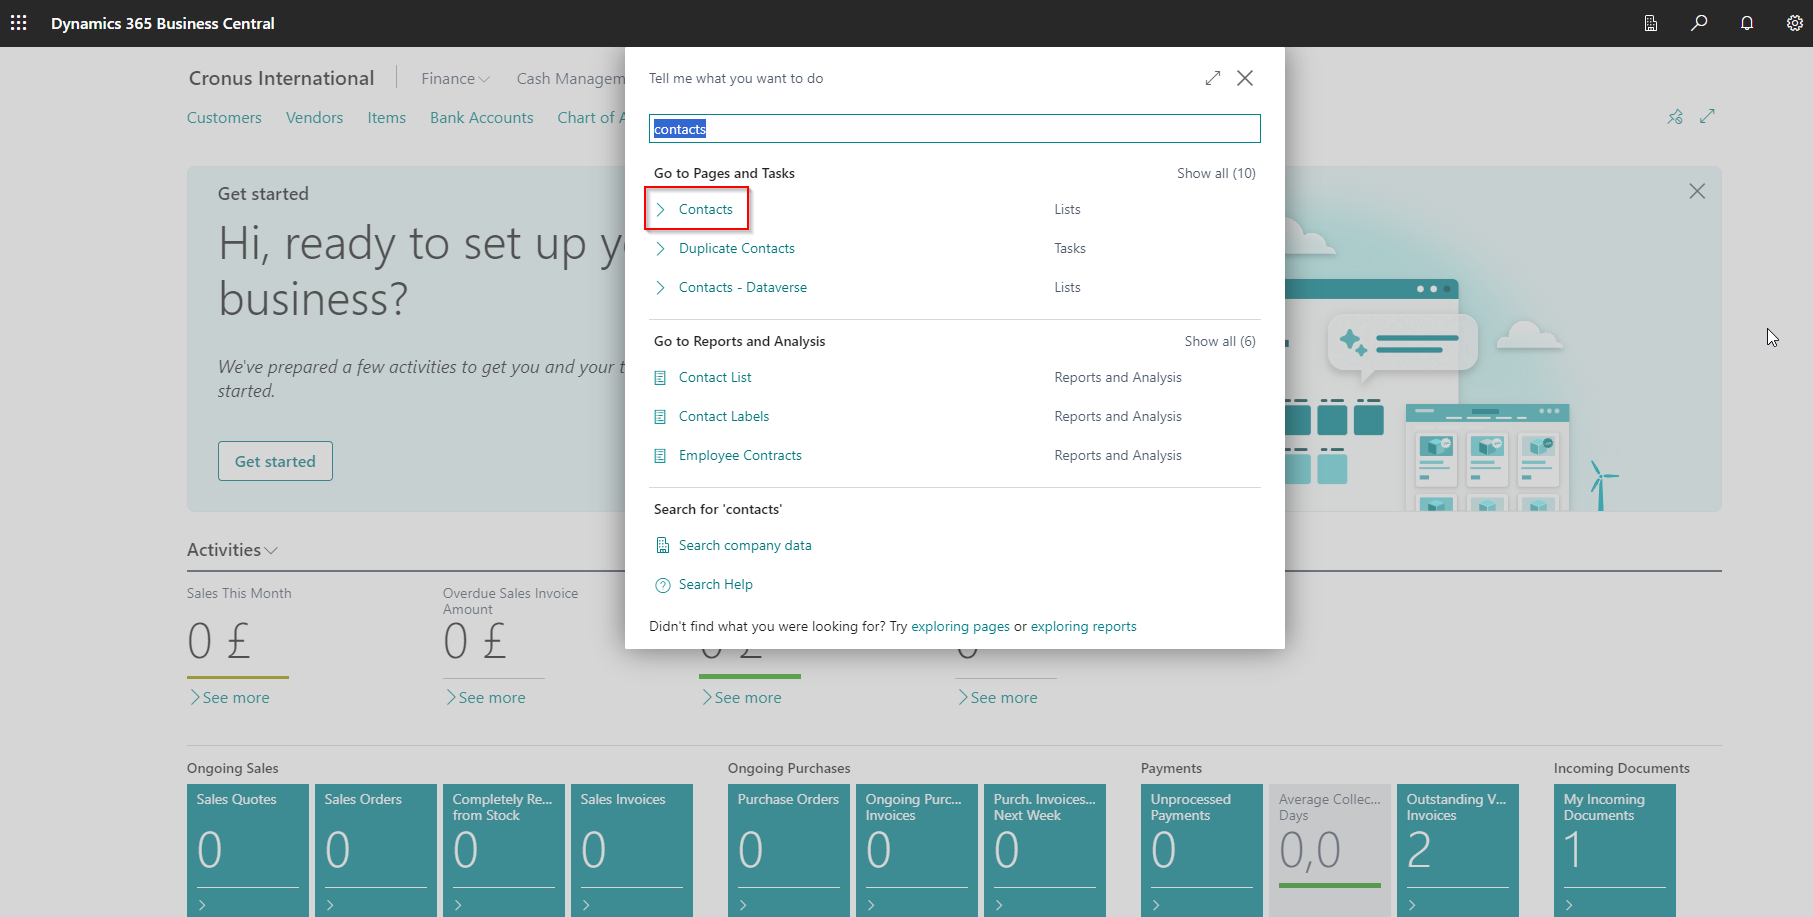The image size is (1813, 917).
Task: Open the Contacts page result
Action: click(x=705, y=209)
